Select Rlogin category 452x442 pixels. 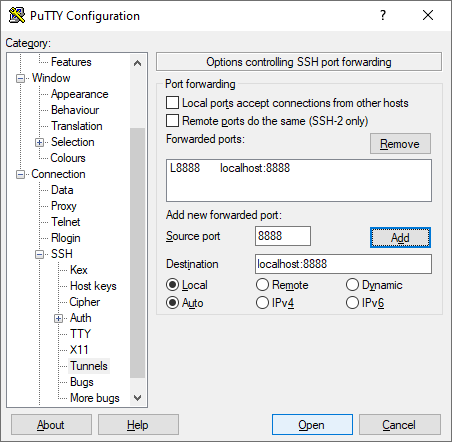pos(65,238)
